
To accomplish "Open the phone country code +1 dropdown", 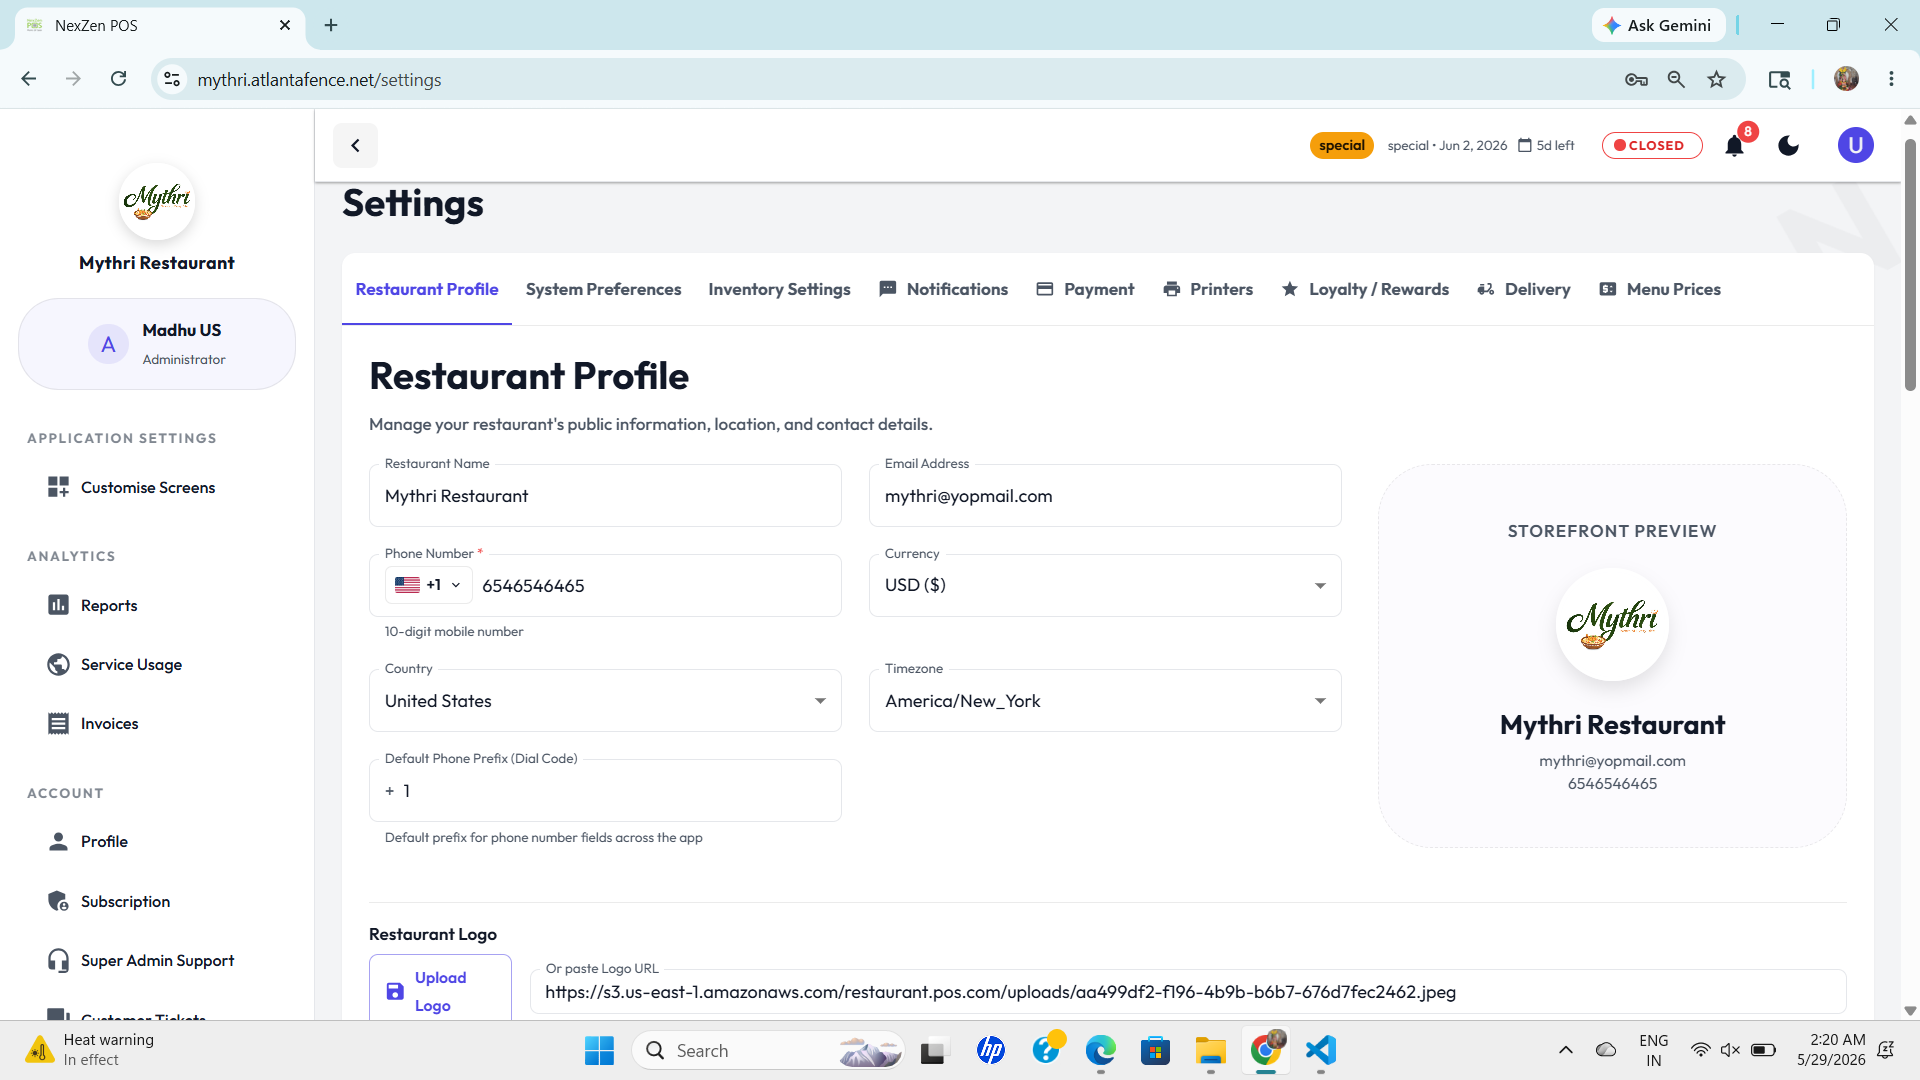I will click(428, 586).
